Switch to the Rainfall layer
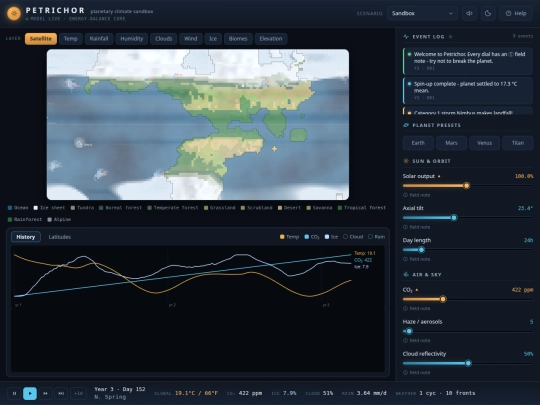The height and width of the screenshot is (405, 540). (99, 39)
